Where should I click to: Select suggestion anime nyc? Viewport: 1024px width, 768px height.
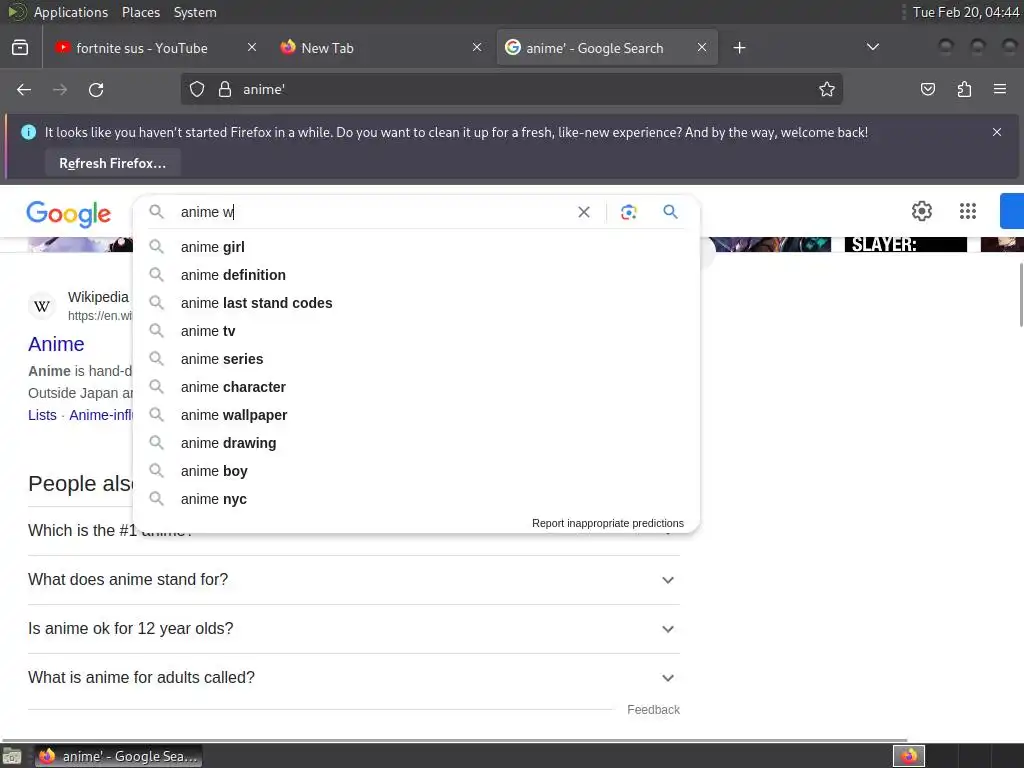click(416, 500)
